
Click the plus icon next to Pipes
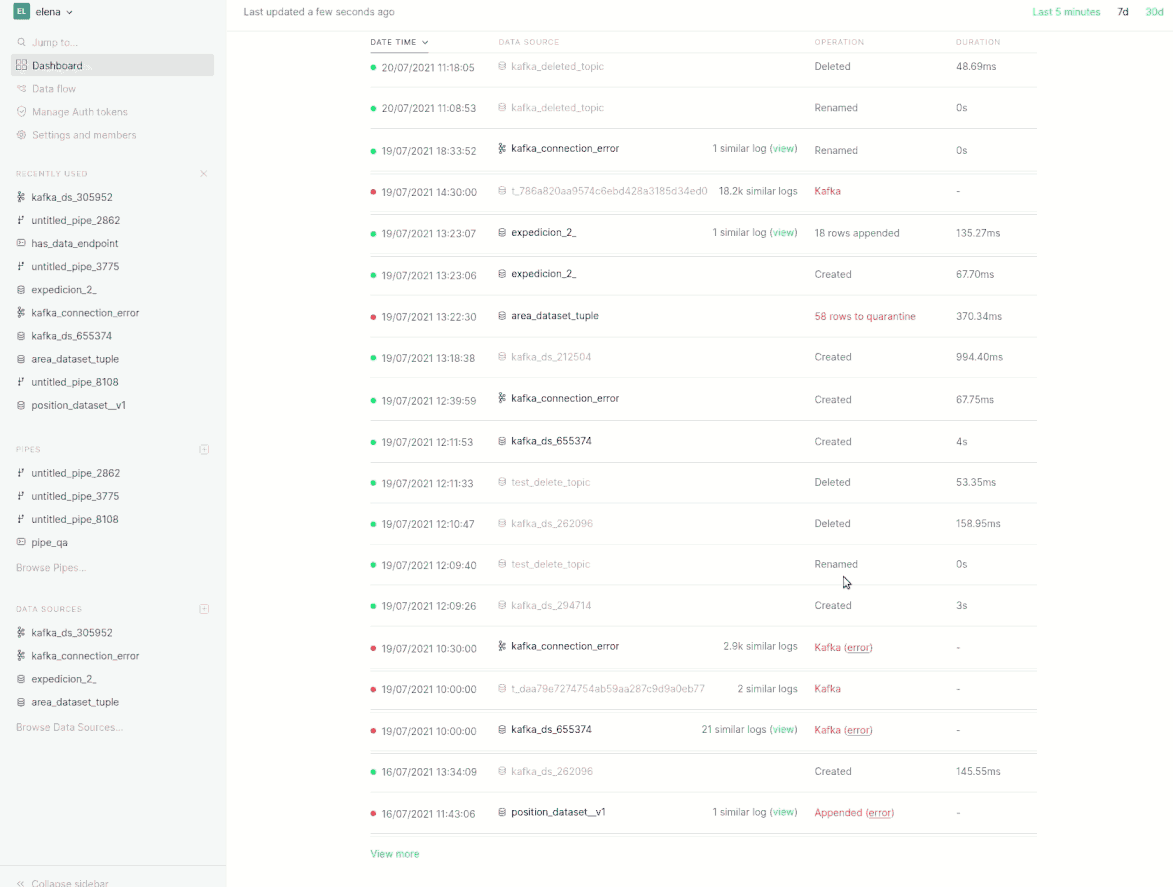[204, 450]
